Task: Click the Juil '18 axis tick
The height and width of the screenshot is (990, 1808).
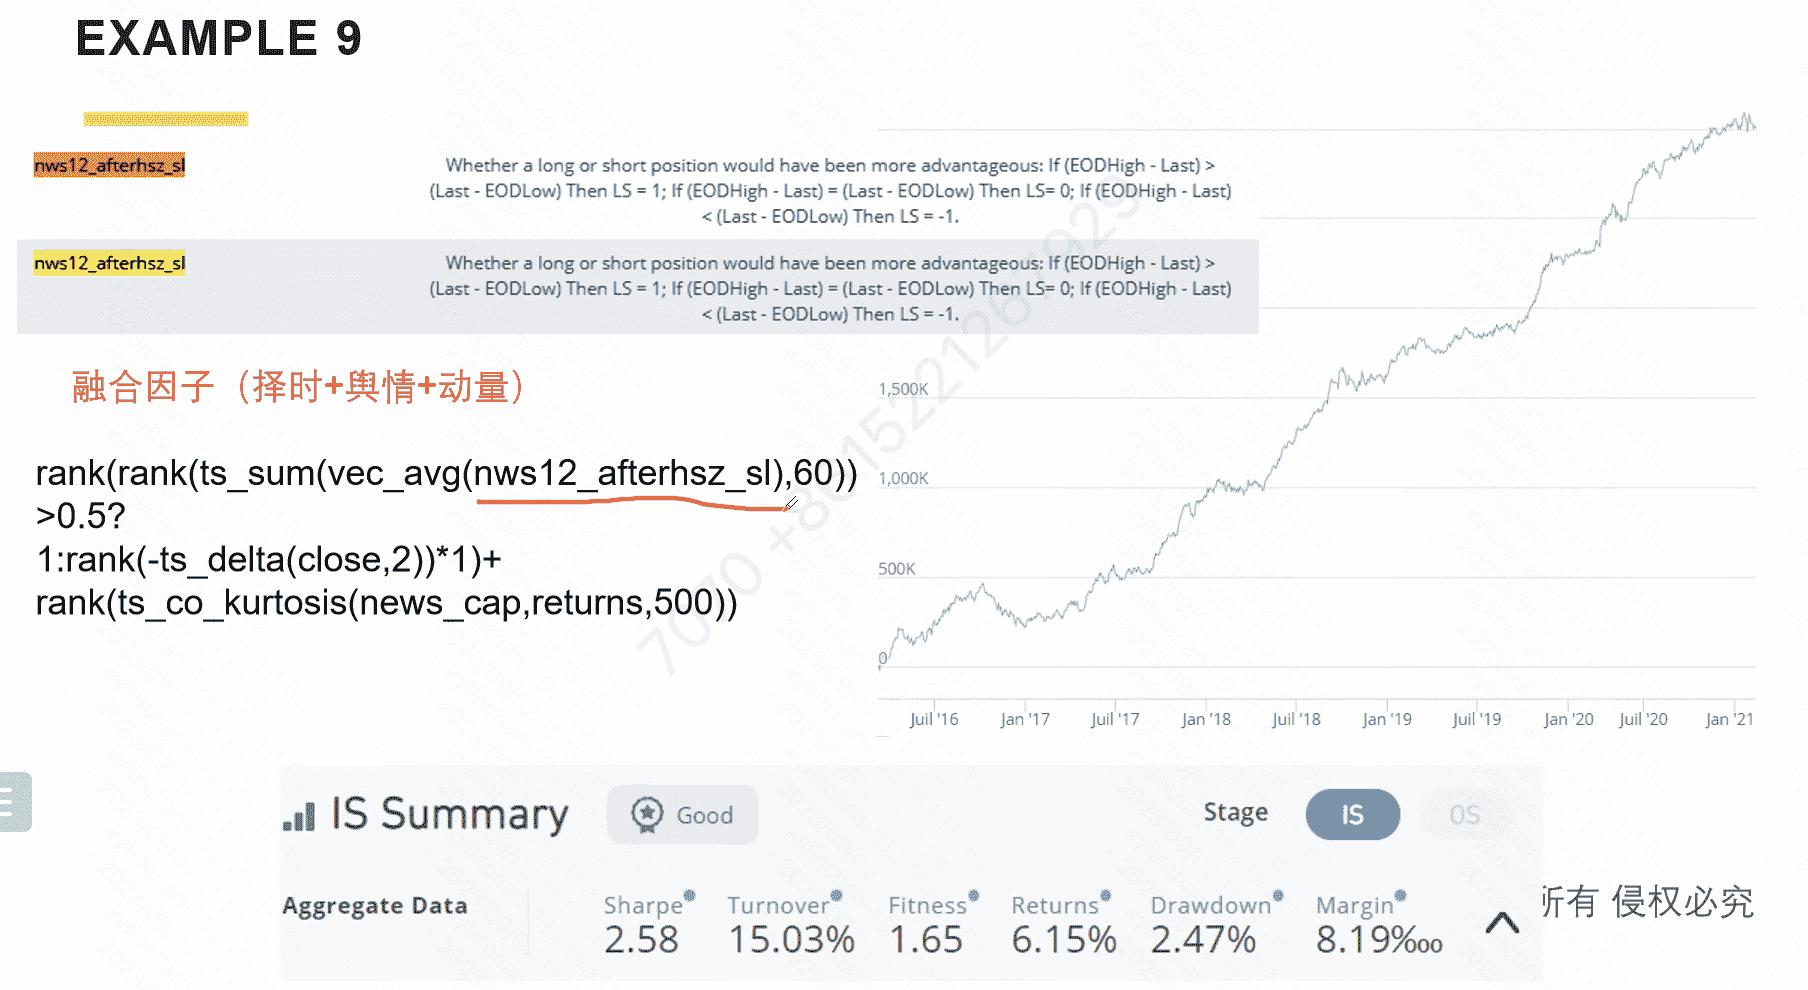Action: pyautogui.click(x=1296, y=719)
